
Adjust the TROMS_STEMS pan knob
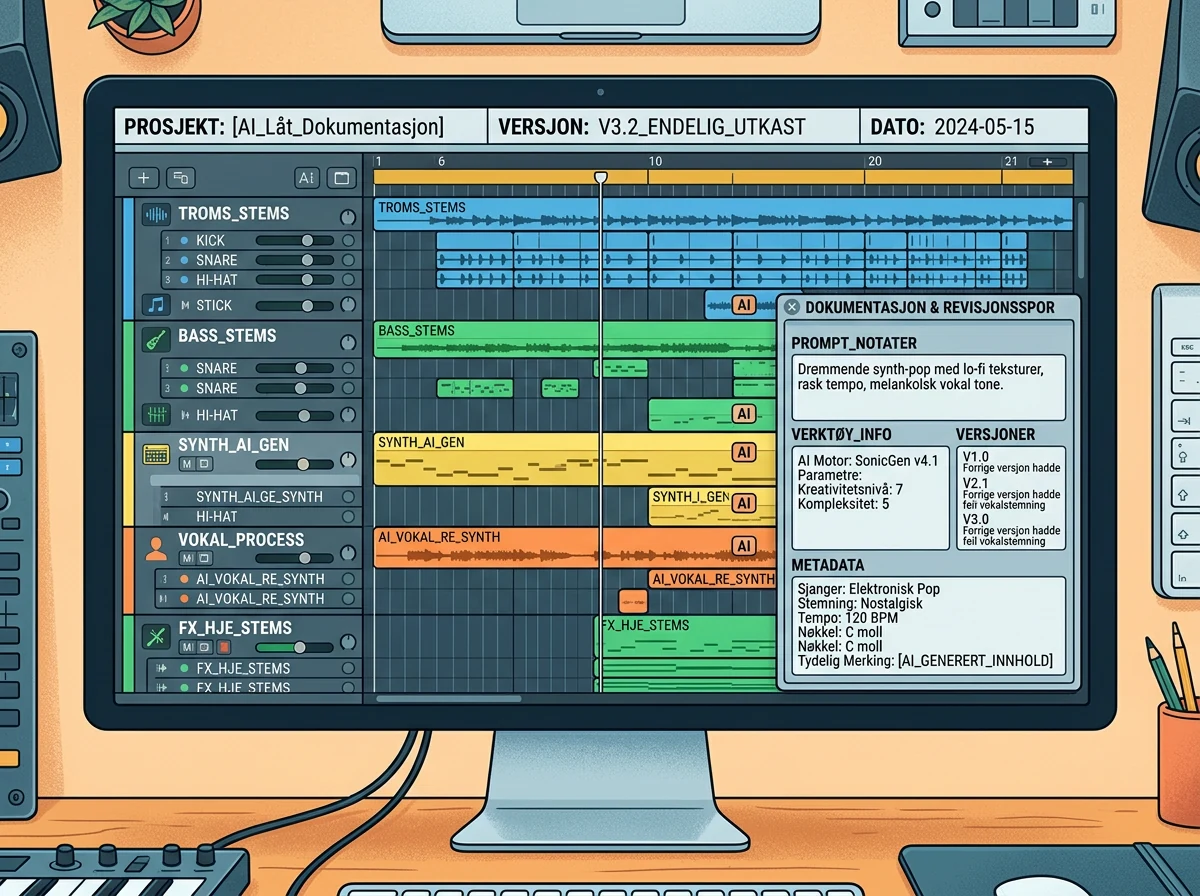click(x=348, y=217)
